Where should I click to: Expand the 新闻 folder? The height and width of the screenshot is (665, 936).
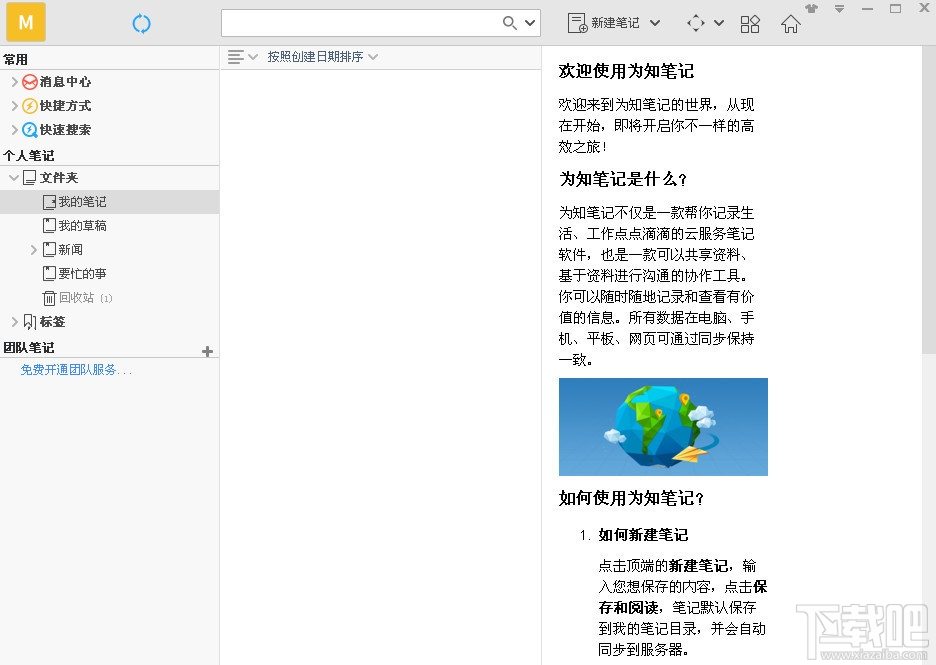point(33,250)
